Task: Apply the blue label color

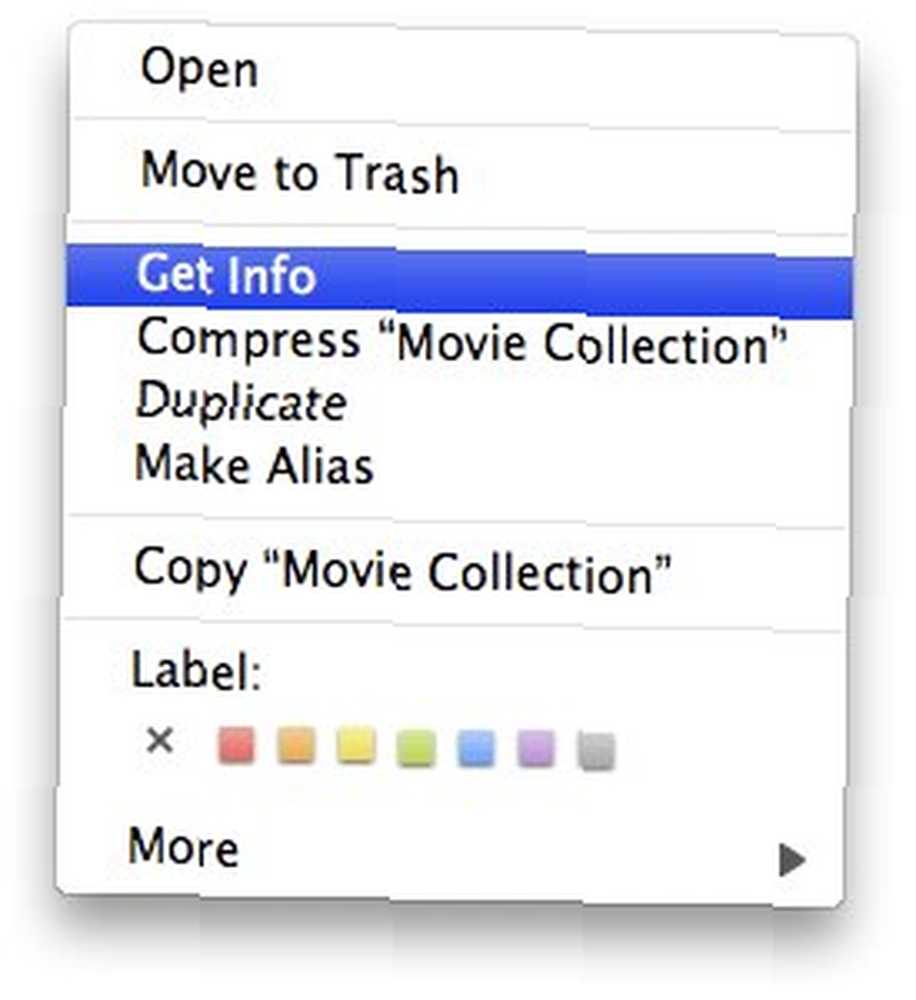Action: (476, 747)
